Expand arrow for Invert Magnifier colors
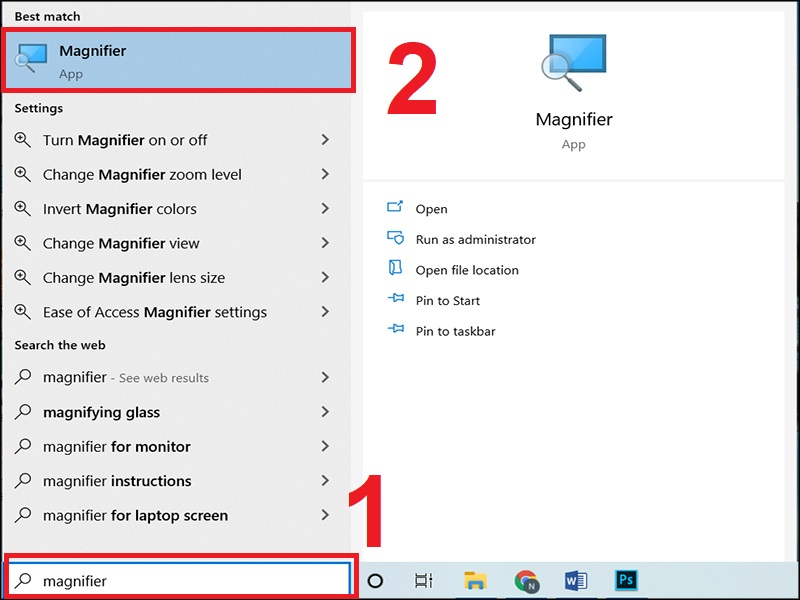Viewport: 800px width, 600px height. coord(325,208)
